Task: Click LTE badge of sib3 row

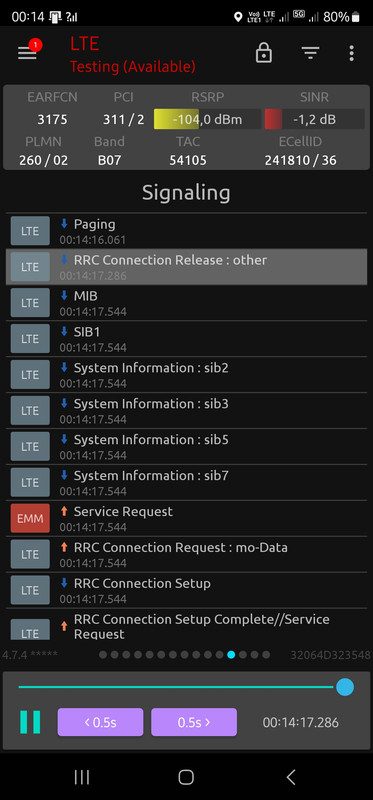Action: [x=30, y=410]
